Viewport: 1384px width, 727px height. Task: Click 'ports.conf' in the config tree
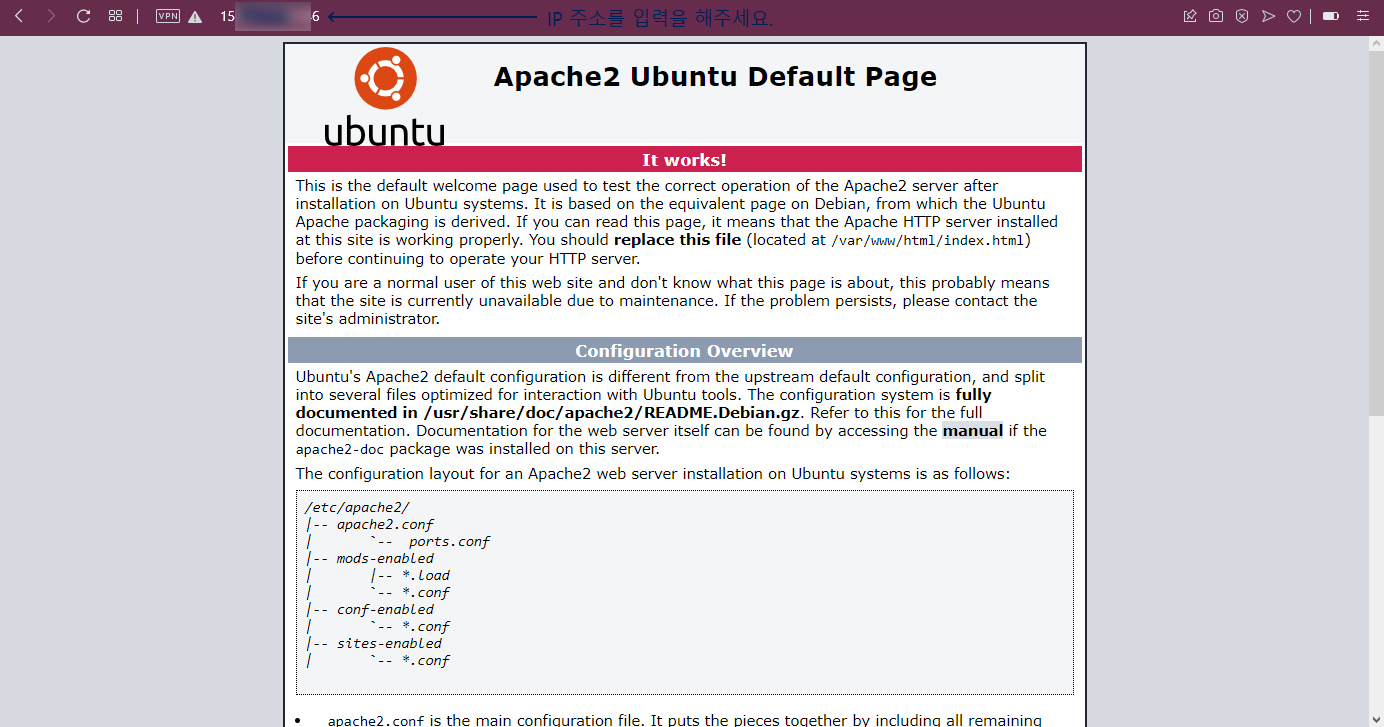coord(449,542)
